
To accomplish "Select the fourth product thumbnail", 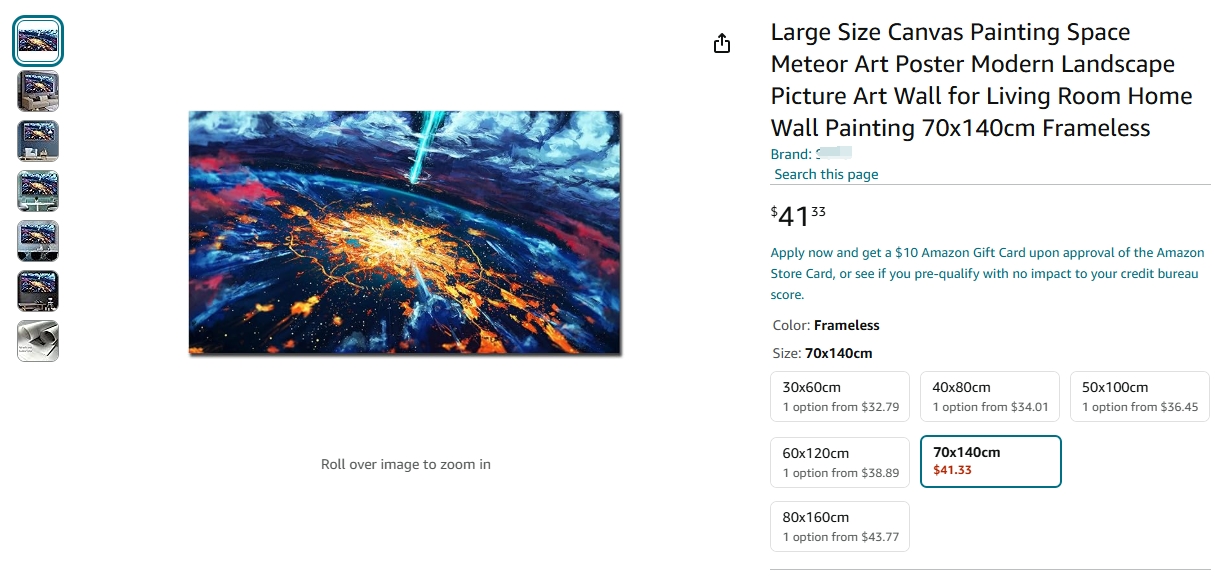I will point(38,191).
